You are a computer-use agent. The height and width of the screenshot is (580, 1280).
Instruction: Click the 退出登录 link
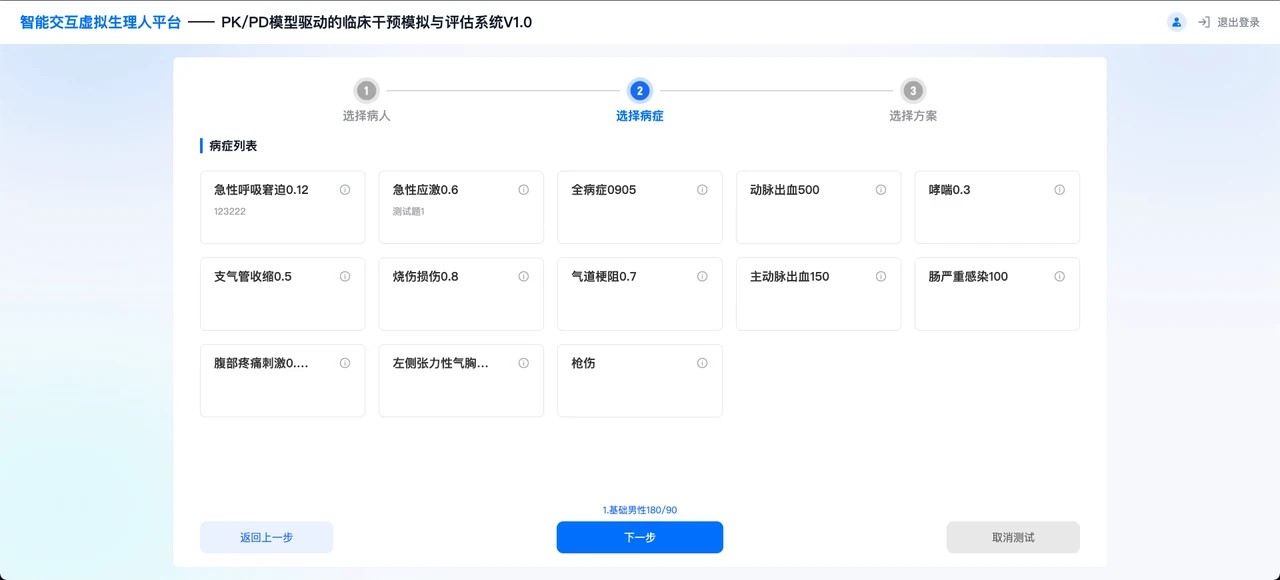pyautogui.click(x=1238, y=22)
